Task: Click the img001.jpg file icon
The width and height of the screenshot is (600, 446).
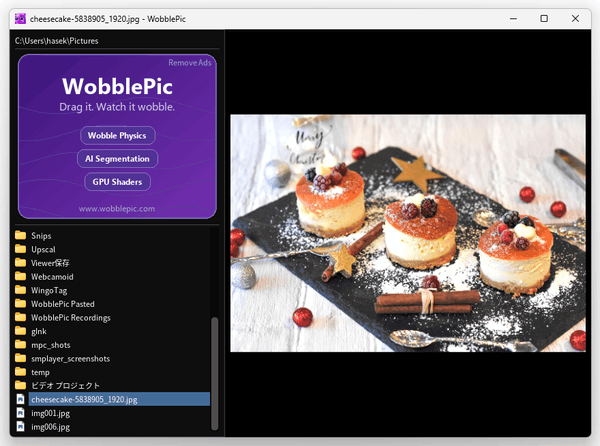Action: [21, 413]
